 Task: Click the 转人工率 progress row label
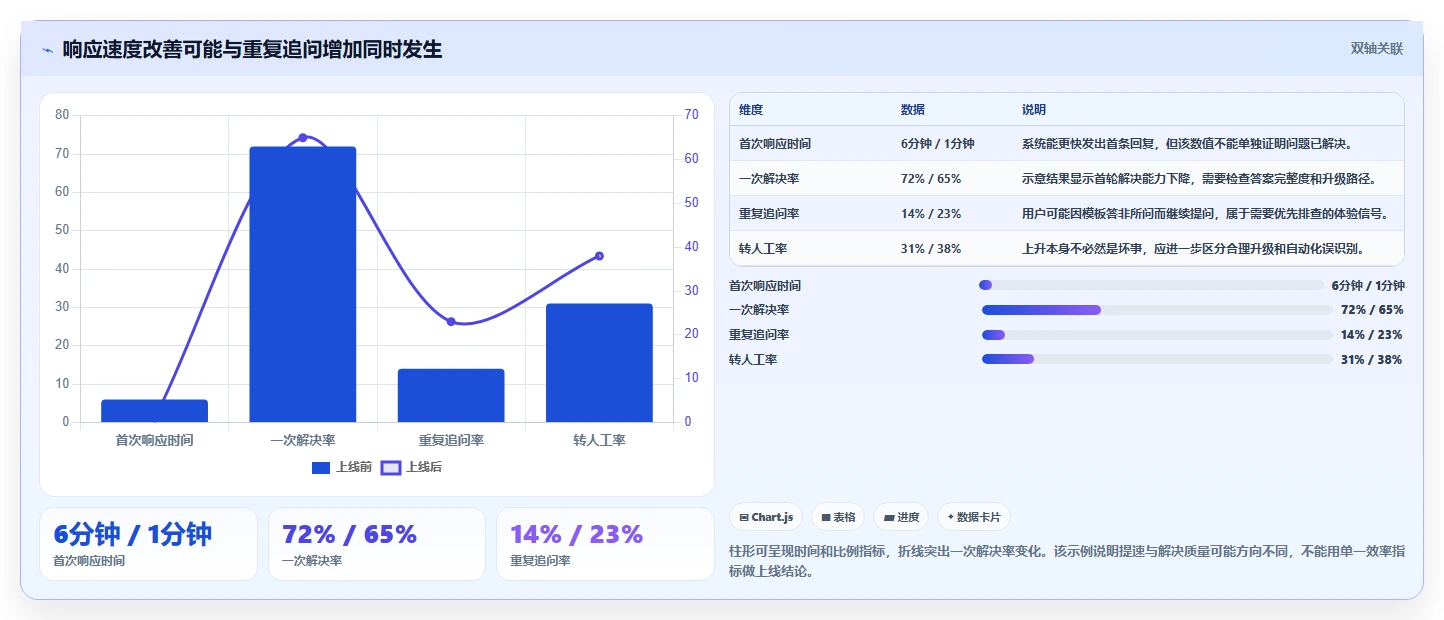(753, 360)
